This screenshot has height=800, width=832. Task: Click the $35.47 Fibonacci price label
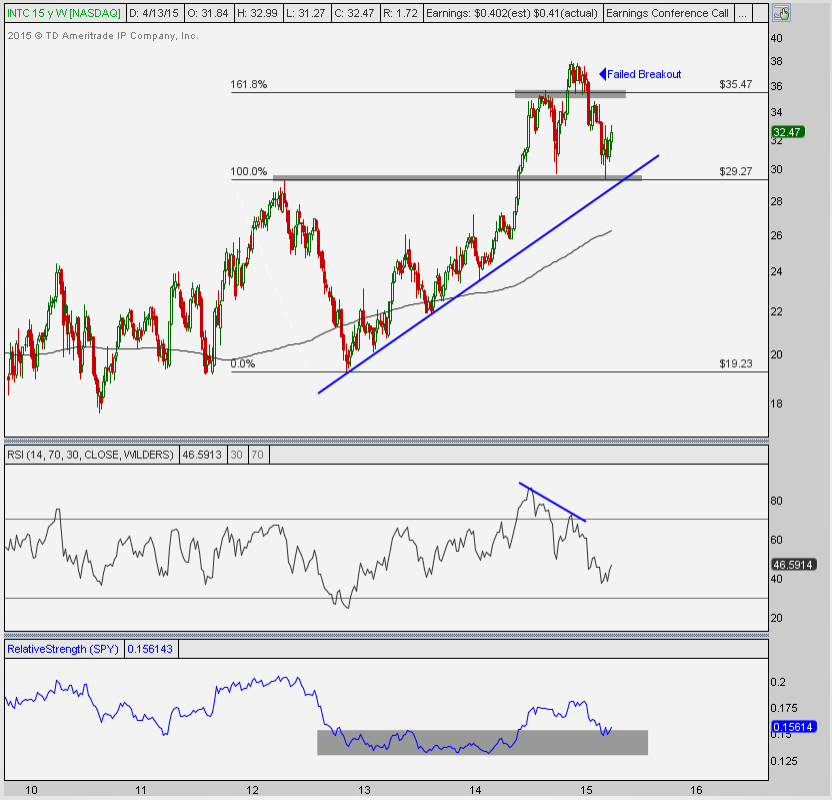(735, 86)
